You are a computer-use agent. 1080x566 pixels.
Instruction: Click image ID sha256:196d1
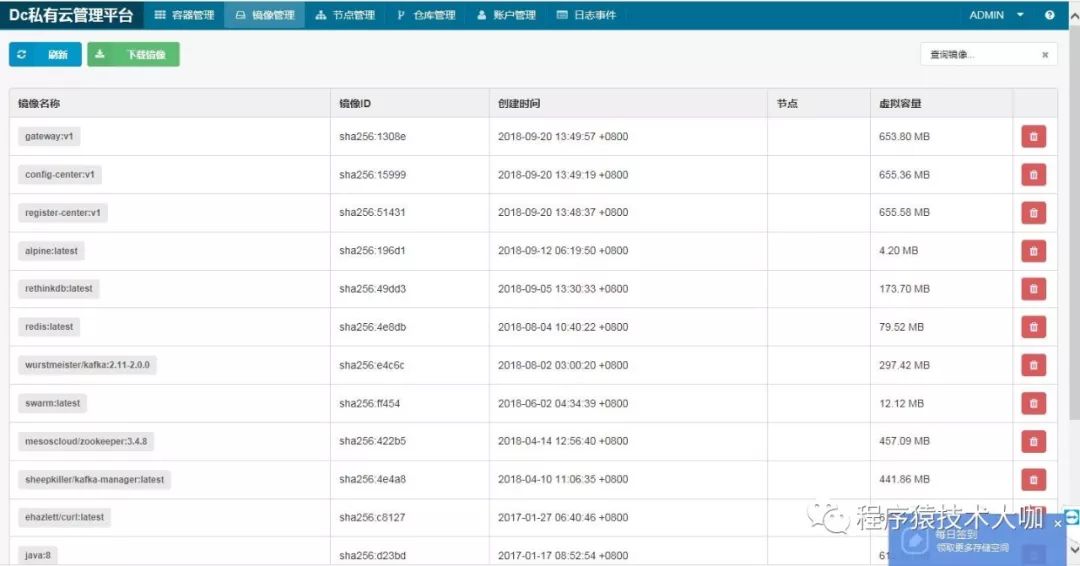pyautogui.click(x=372, y=251)
